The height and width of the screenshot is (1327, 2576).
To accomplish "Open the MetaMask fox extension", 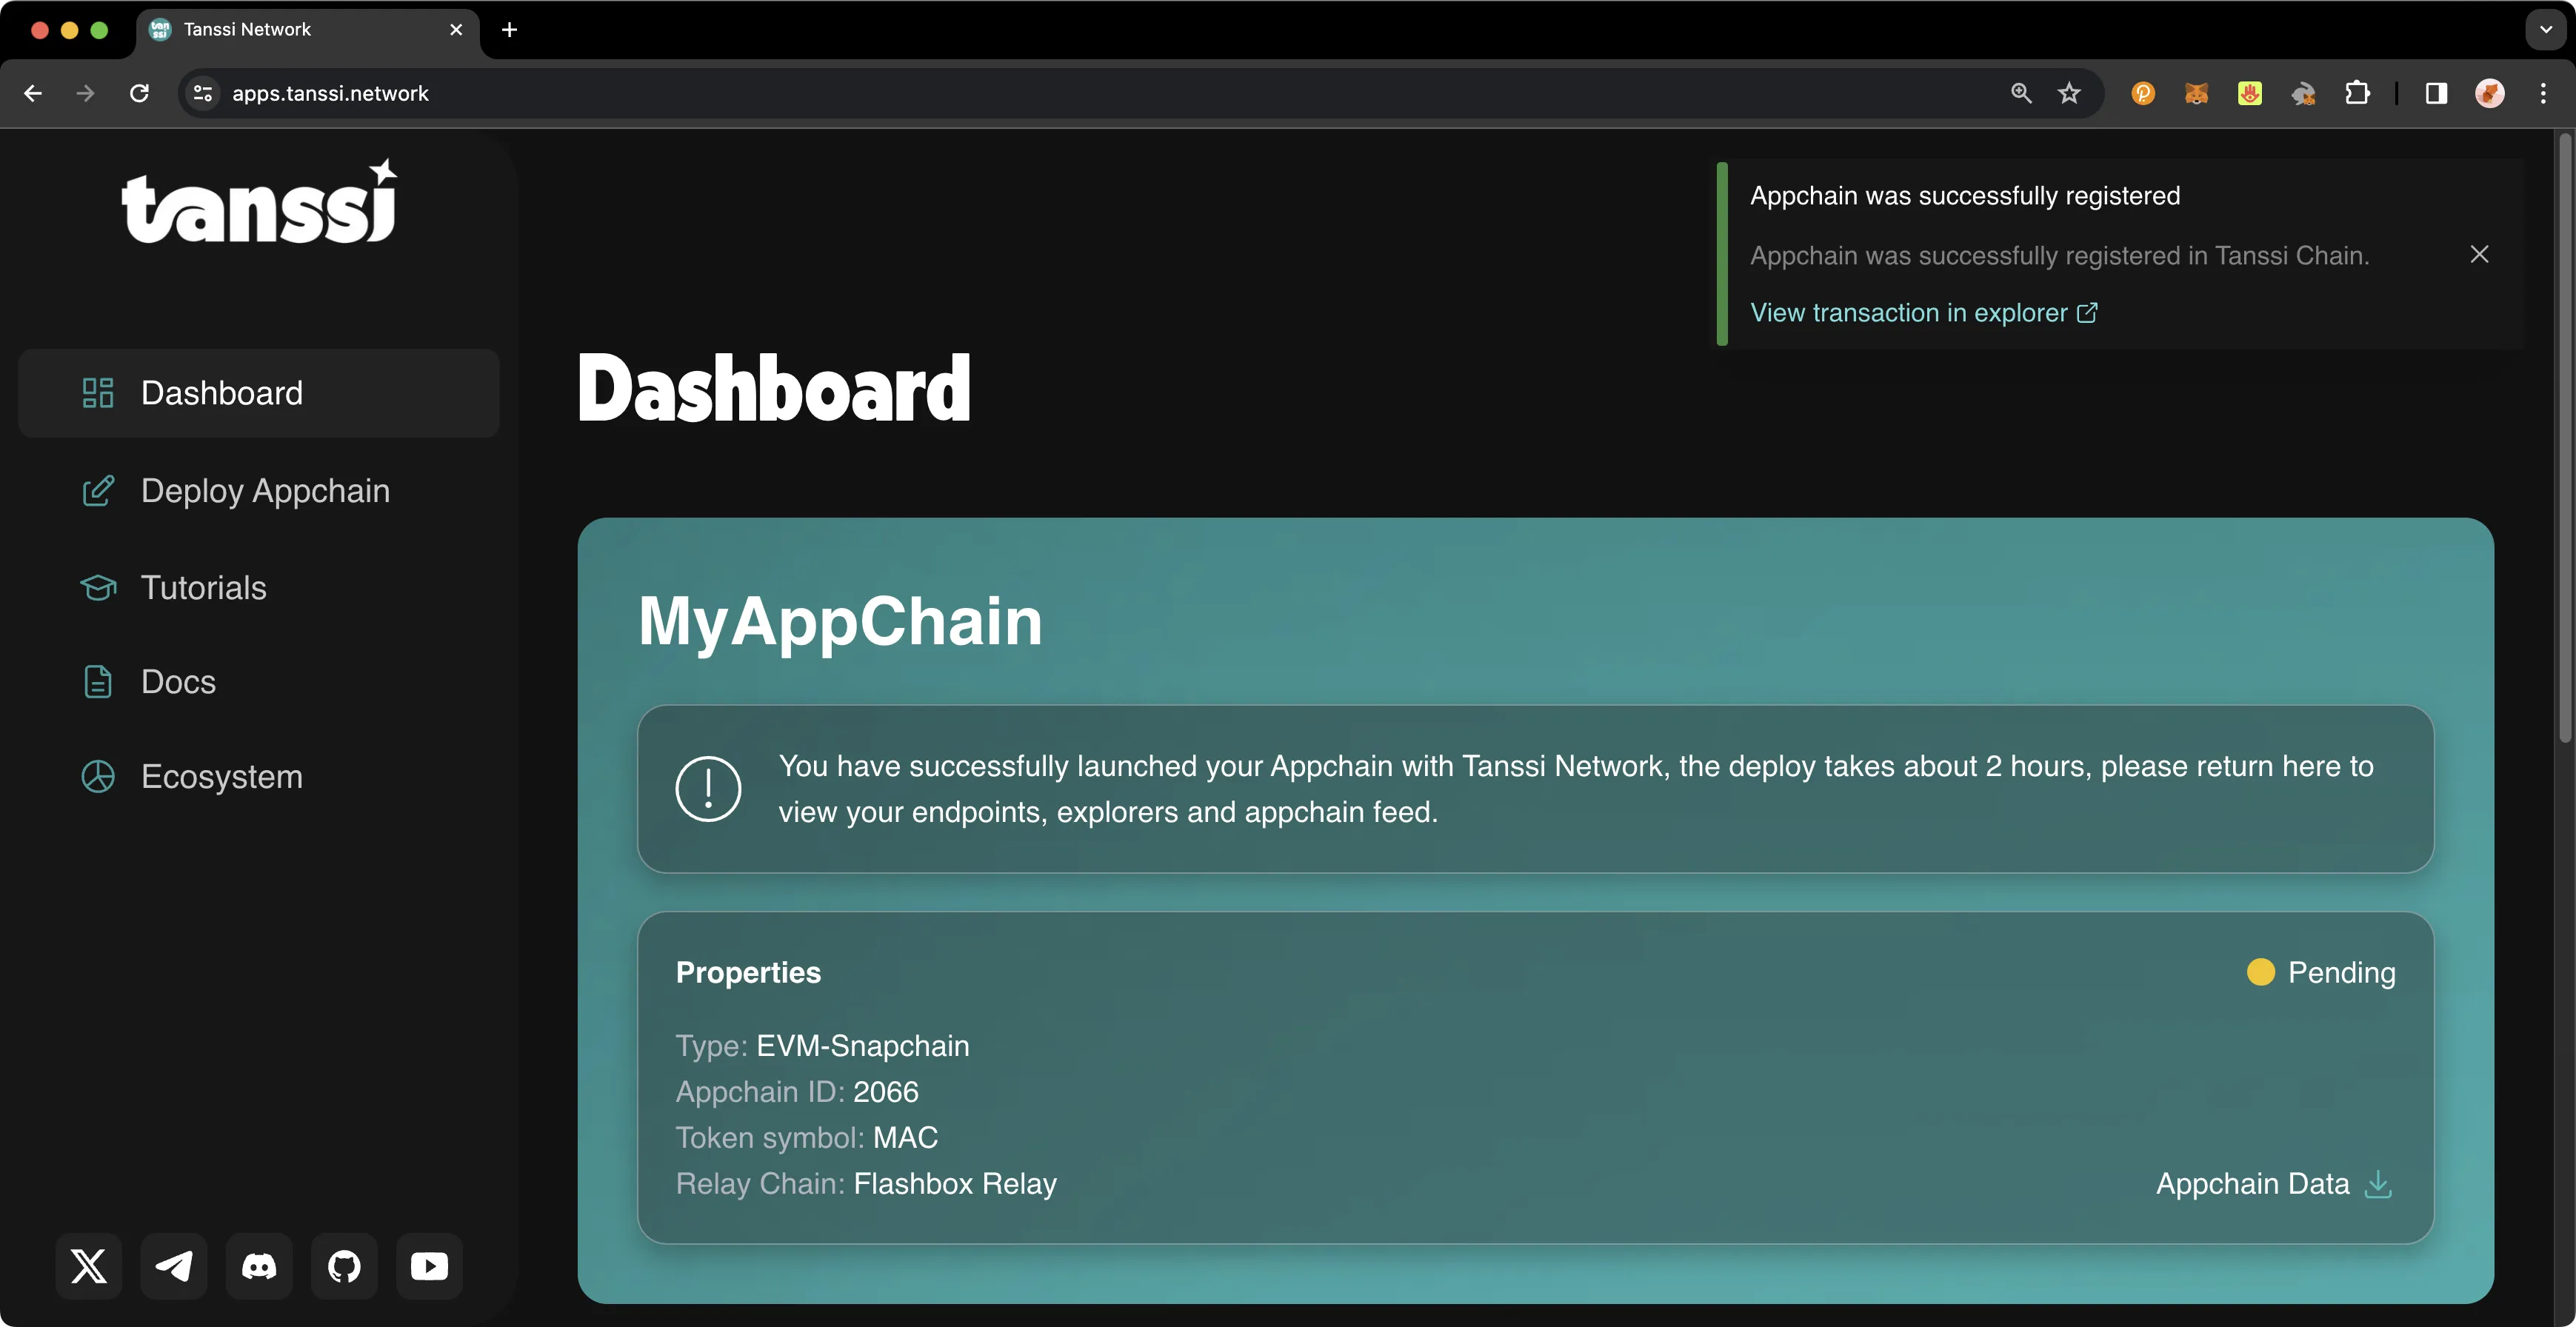I will coord(2196,93).
